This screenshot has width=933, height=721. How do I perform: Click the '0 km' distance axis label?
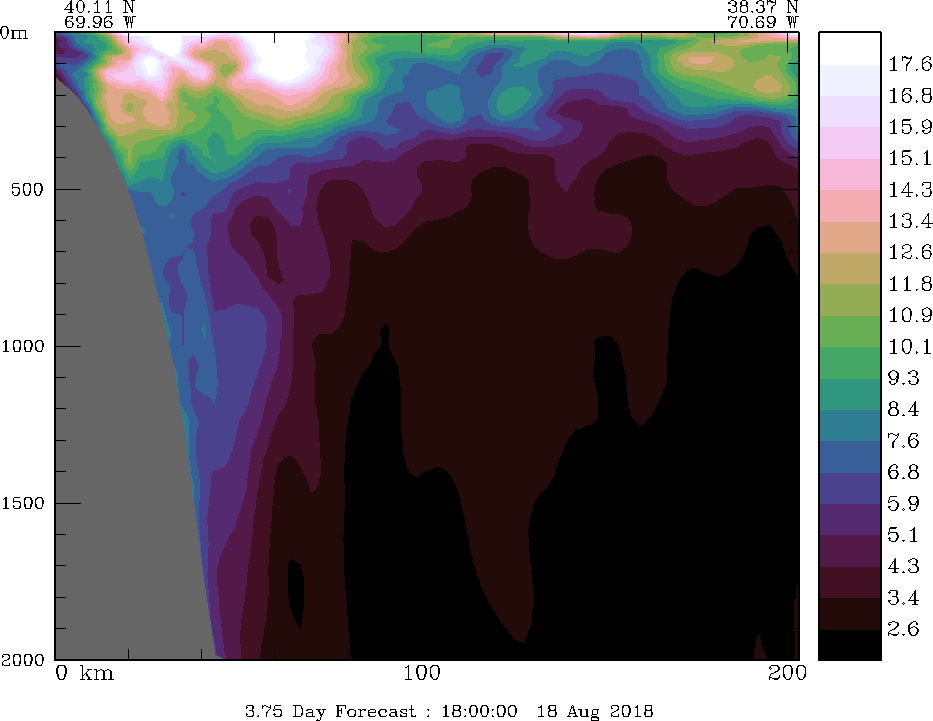pos(84,673)
